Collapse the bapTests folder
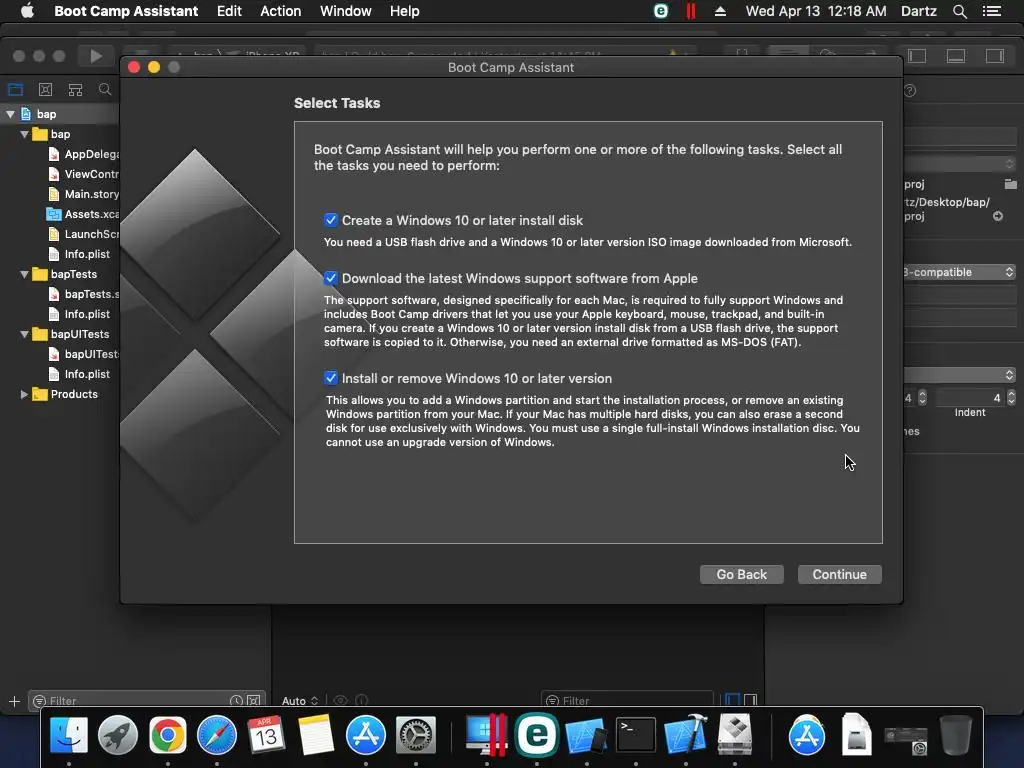Viewport: 1024px width, 768px height. point(24,274)
